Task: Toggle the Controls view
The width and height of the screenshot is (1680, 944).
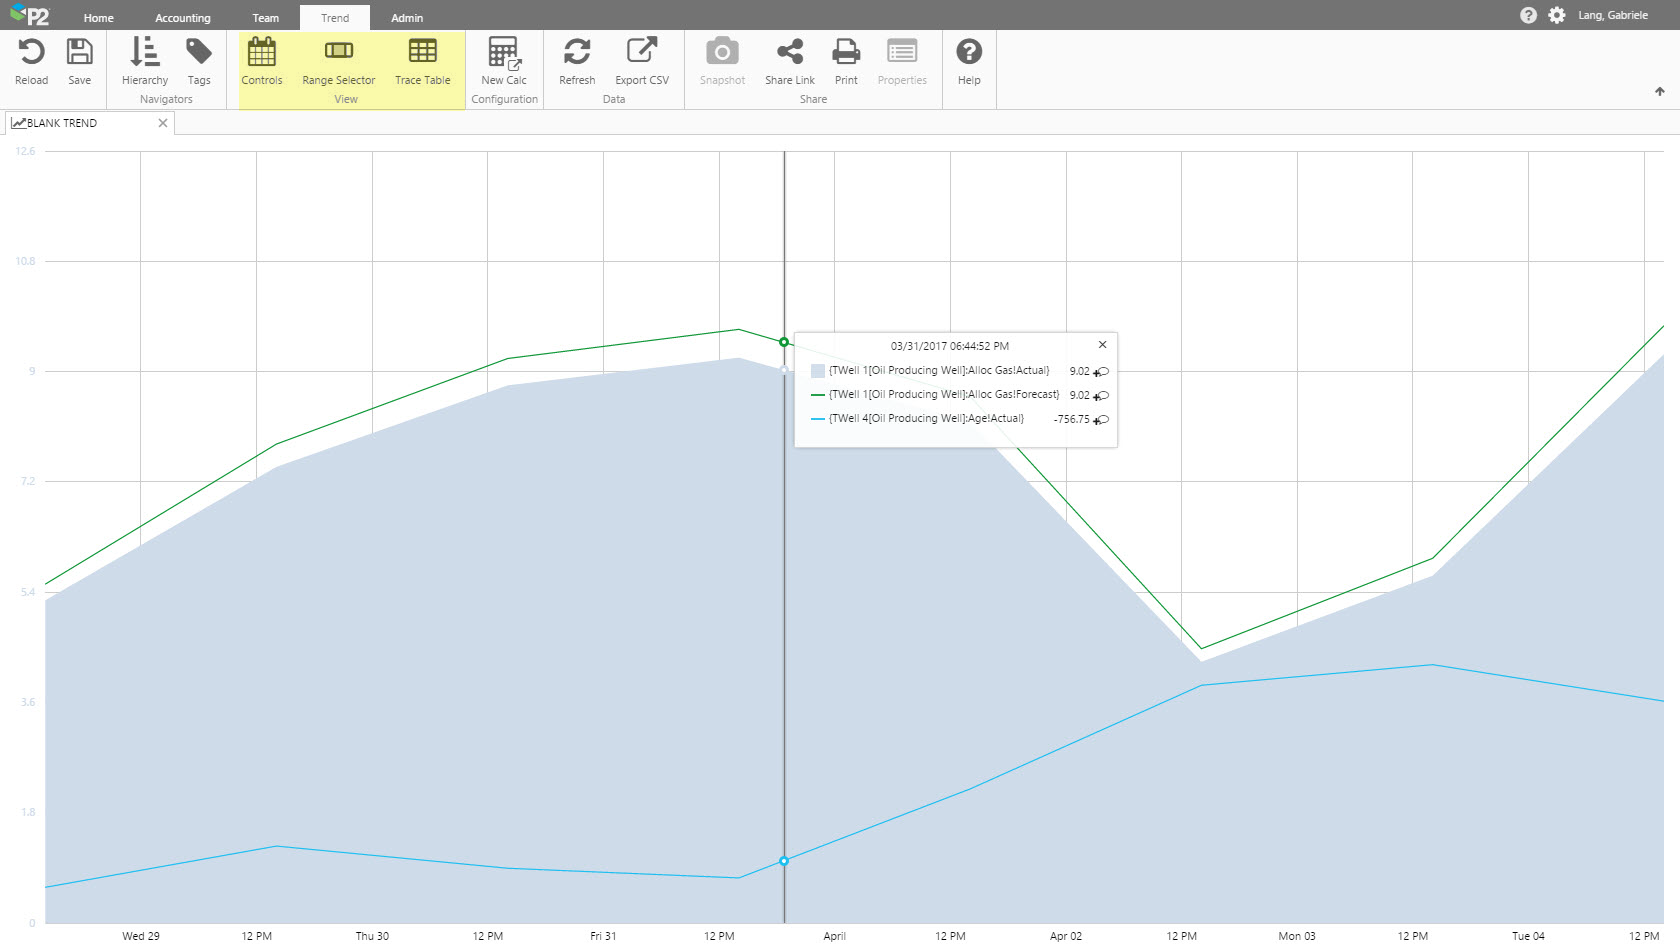Action: coord(262,52)
